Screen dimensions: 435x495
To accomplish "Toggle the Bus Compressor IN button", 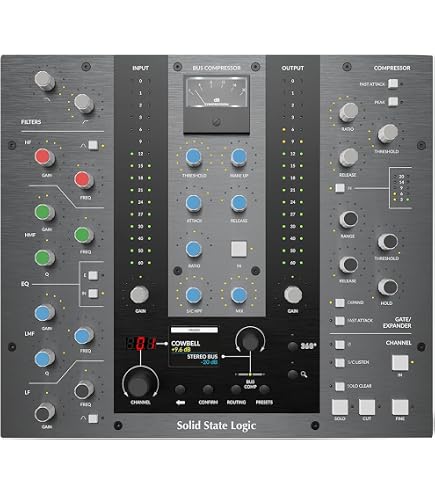I will 239,249.
